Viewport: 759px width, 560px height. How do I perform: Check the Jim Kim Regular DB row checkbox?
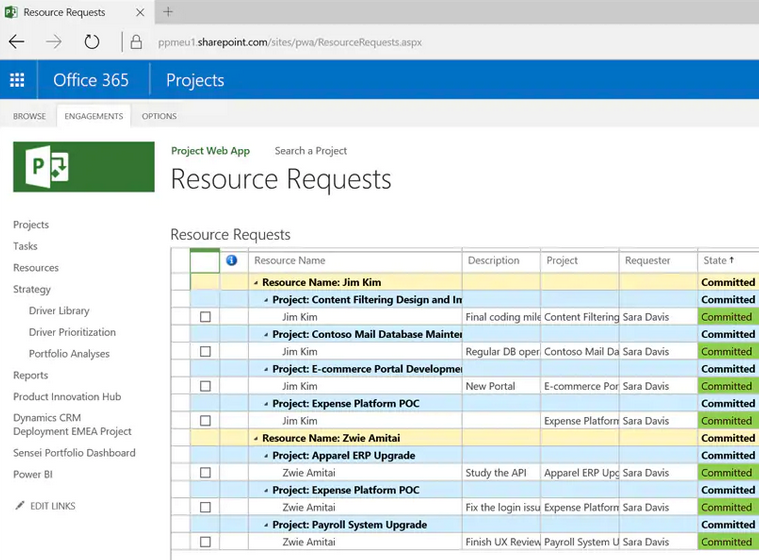205,351
